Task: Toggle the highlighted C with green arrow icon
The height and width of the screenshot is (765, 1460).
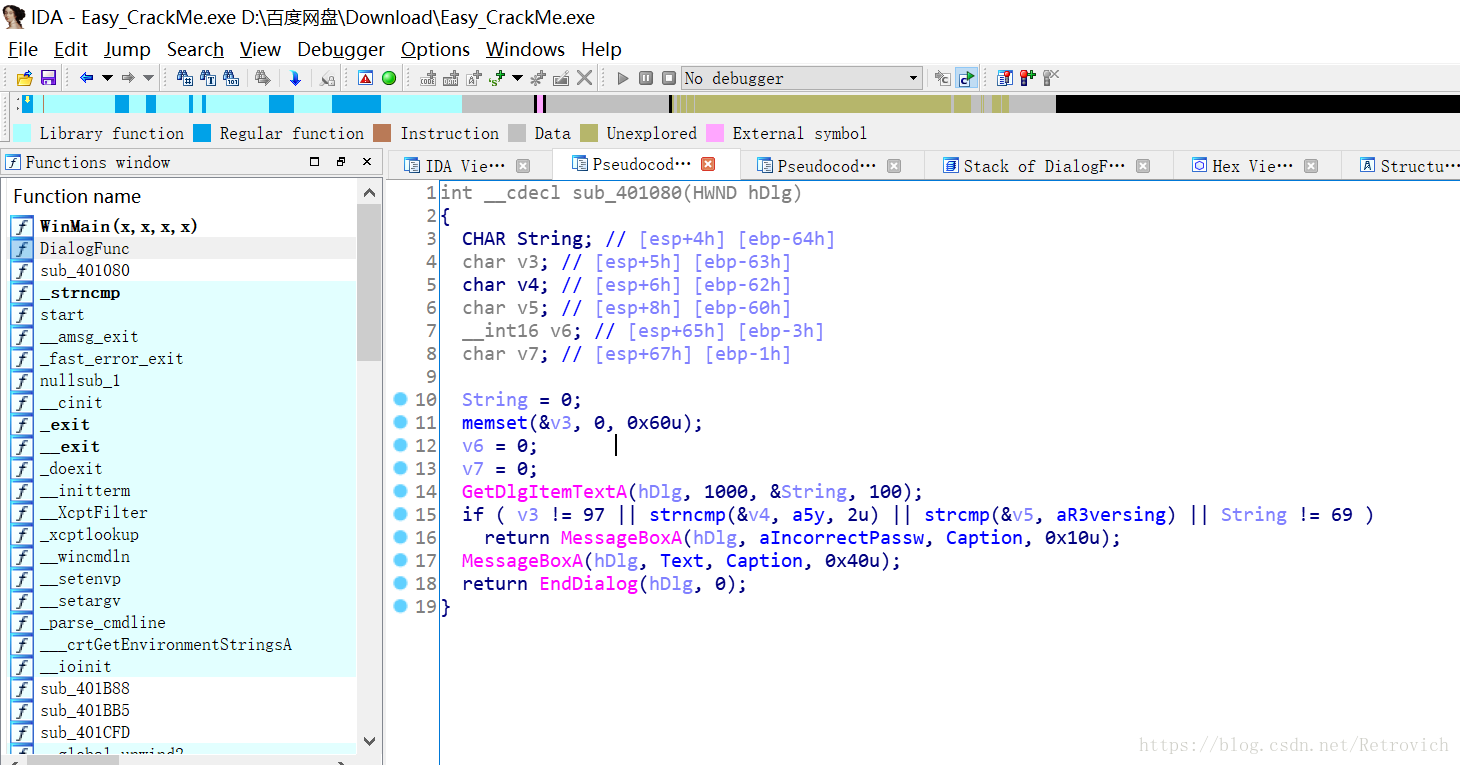Action: tap(966, 78)
